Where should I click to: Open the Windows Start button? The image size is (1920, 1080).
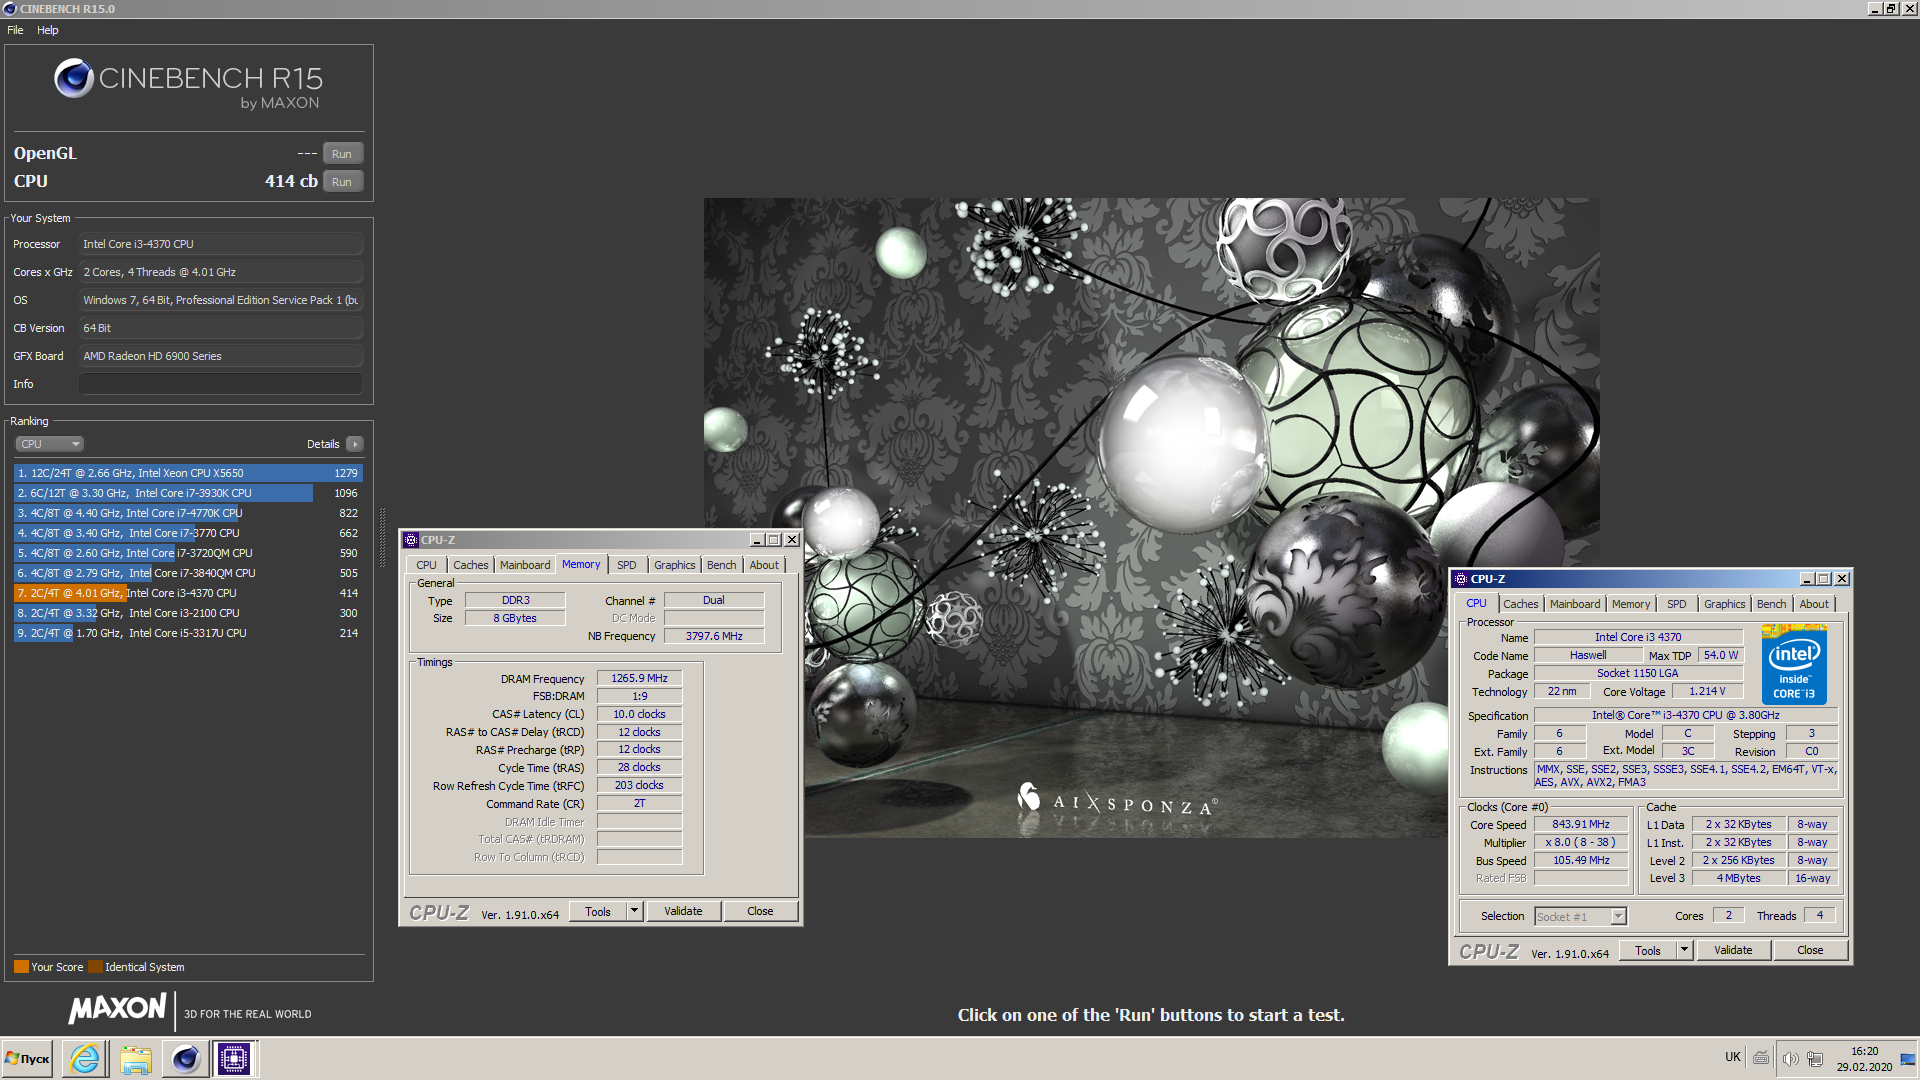click(28, 1059)
